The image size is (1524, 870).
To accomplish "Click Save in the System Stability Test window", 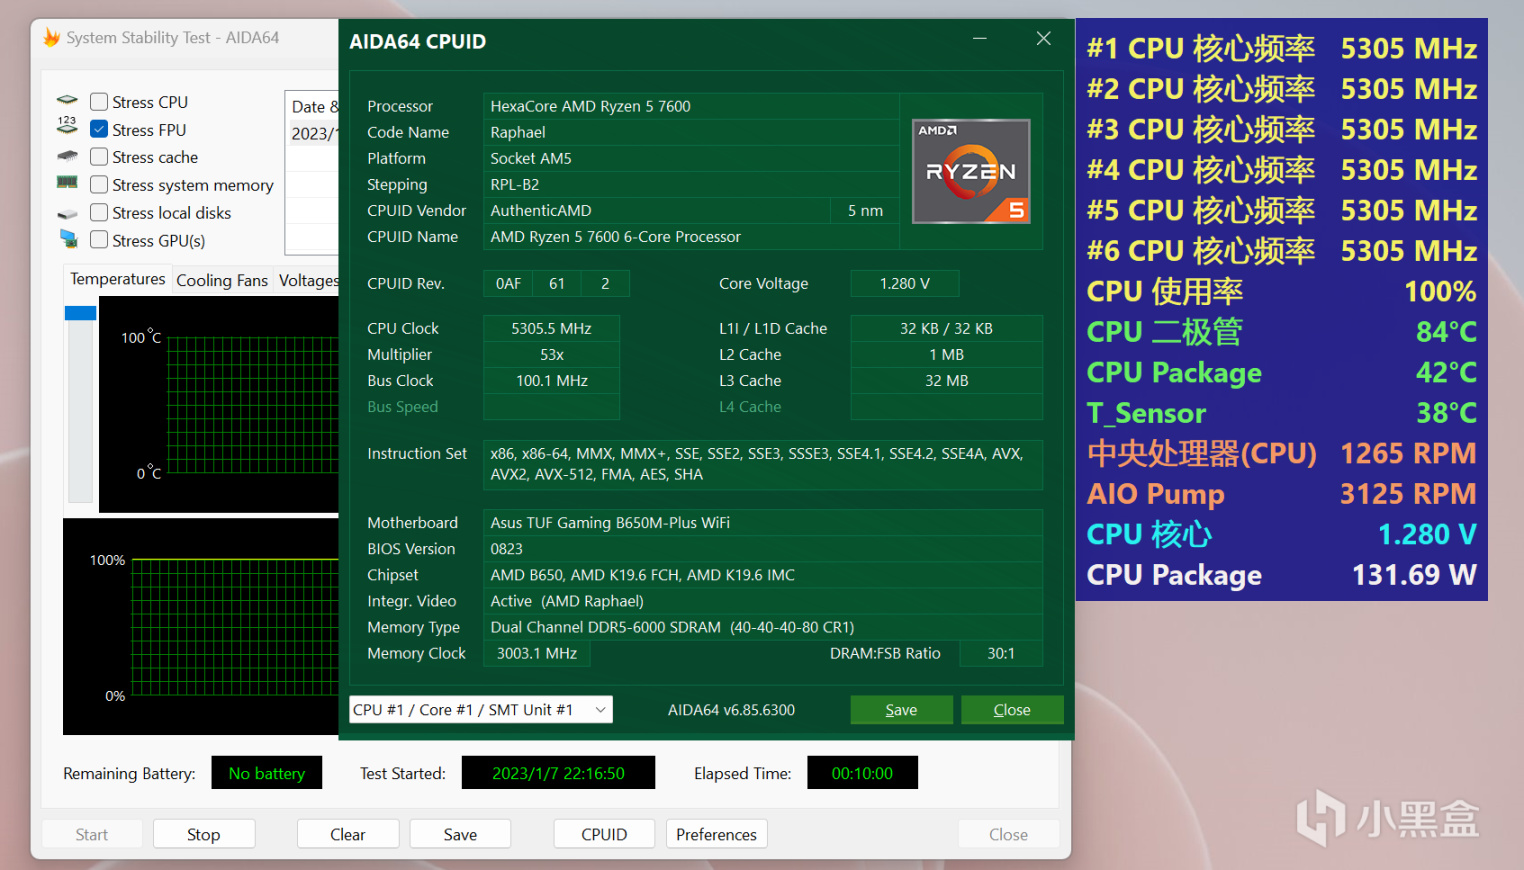I will 460,834.
